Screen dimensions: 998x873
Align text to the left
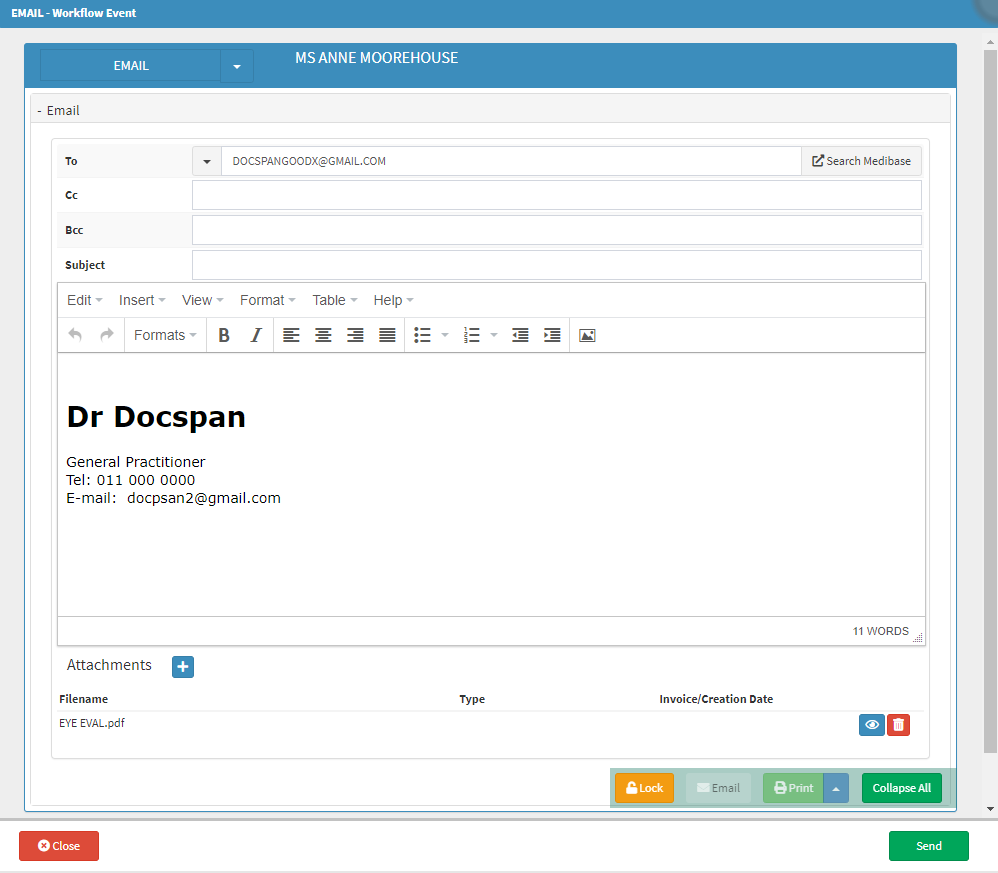pos(291,336)
